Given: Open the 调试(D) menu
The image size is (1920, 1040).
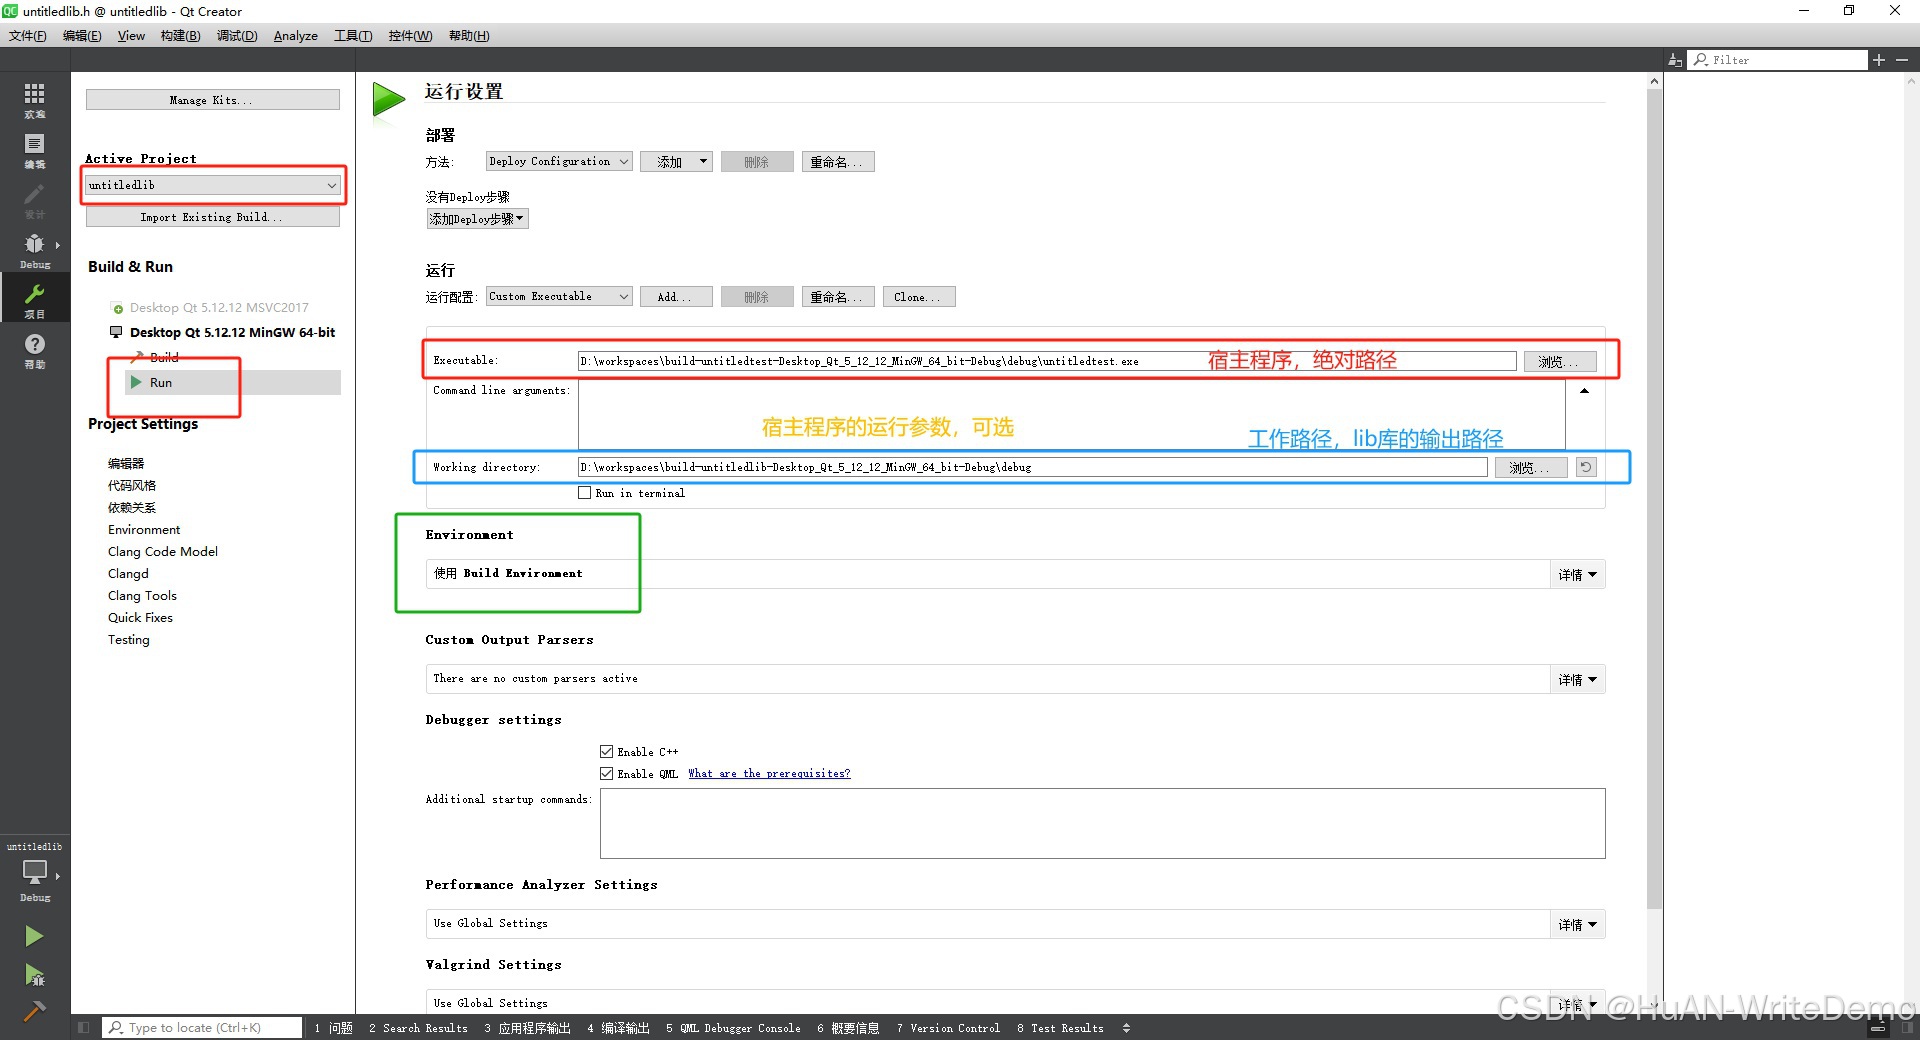Looking at the screenshot, I should (x=237, y=36).
